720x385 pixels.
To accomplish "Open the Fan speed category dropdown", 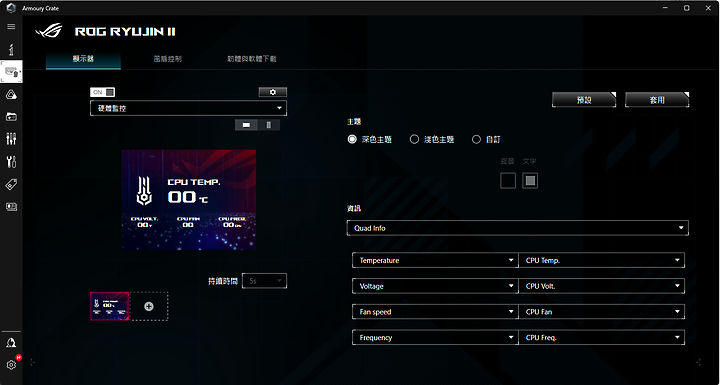I will point(435,311).
